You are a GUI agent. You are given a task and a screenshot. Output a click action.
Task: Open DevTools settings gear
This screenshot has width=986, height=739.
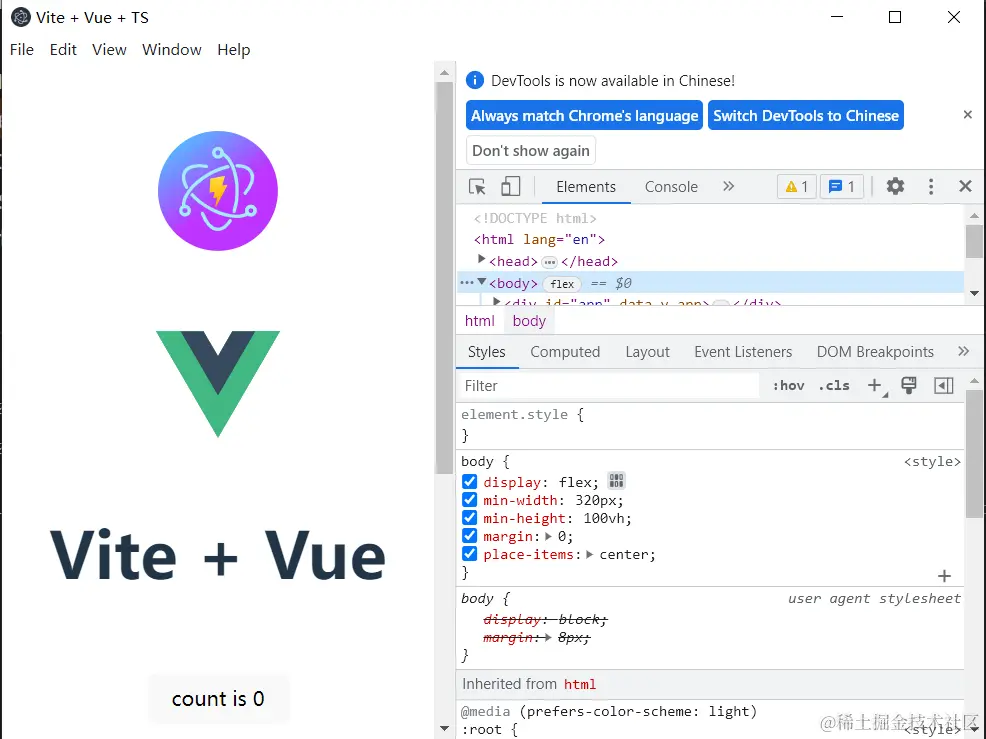[x=895, y=186]
